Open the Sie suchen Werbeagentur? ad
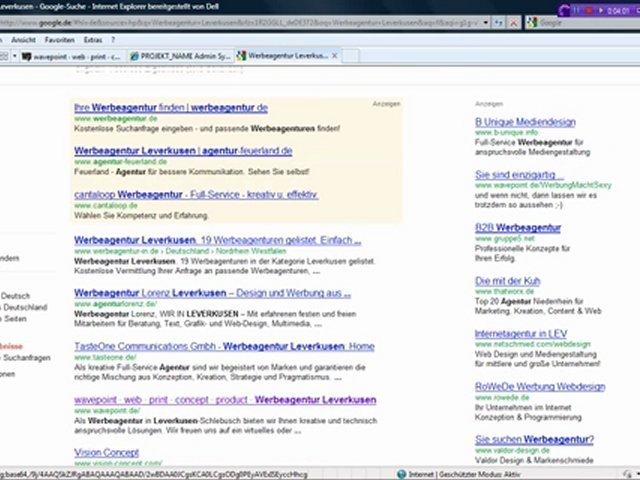Screen dimensions: 640x480 pyautogui.click(x=534, y=440)
